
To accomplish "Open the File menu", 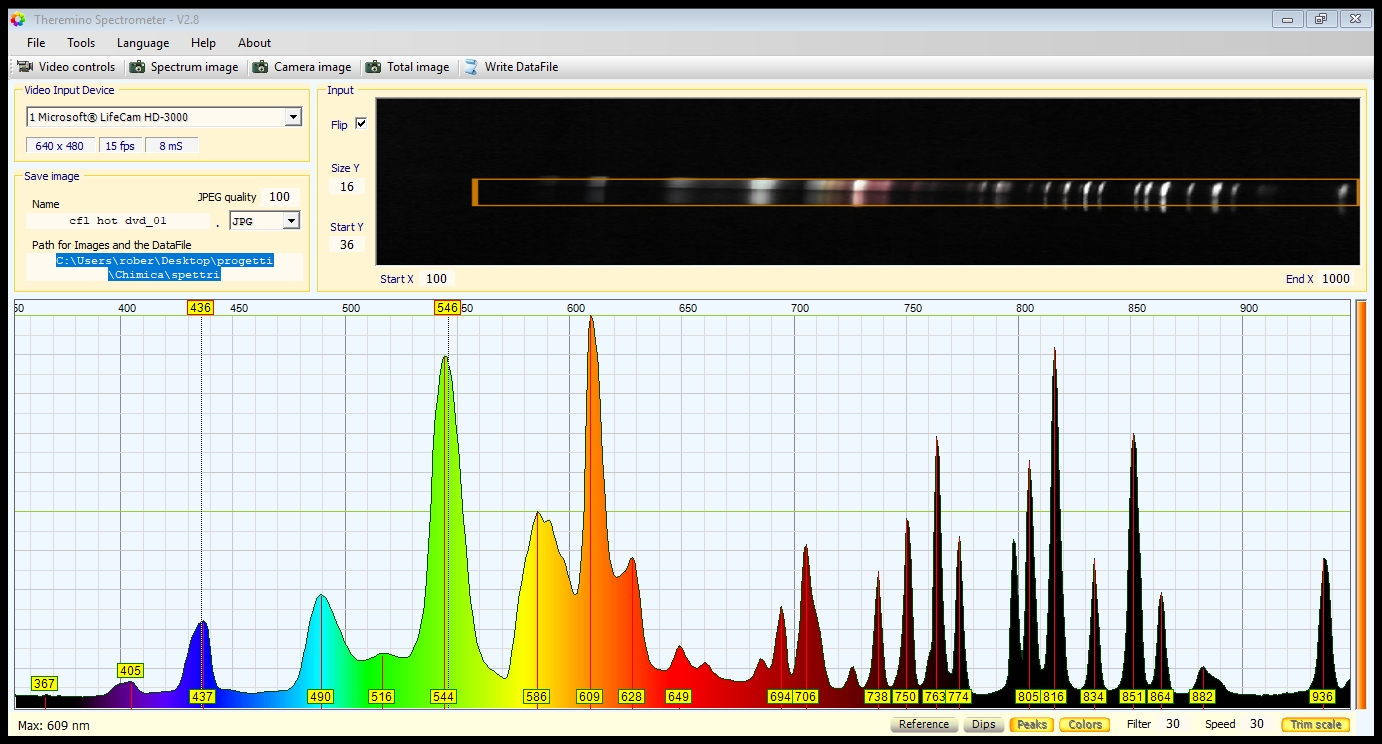I will tap(36, 43).
